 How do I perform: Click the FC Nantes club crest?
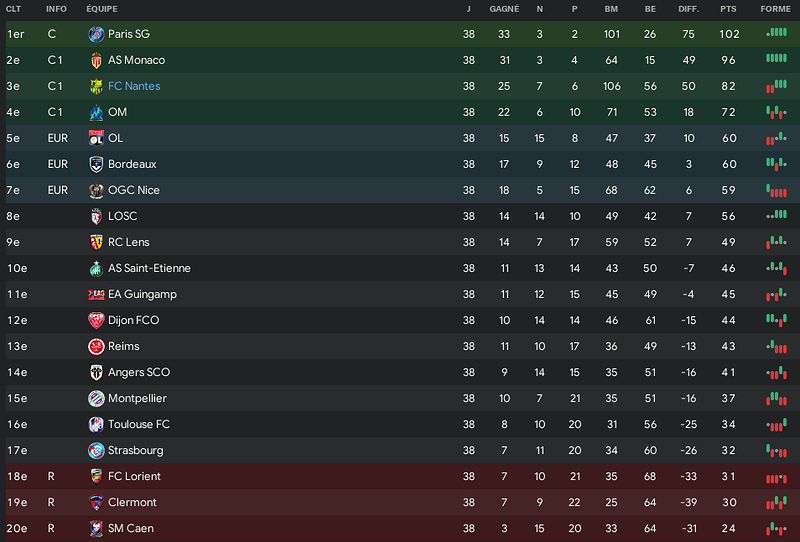click(x=96, y=86)
